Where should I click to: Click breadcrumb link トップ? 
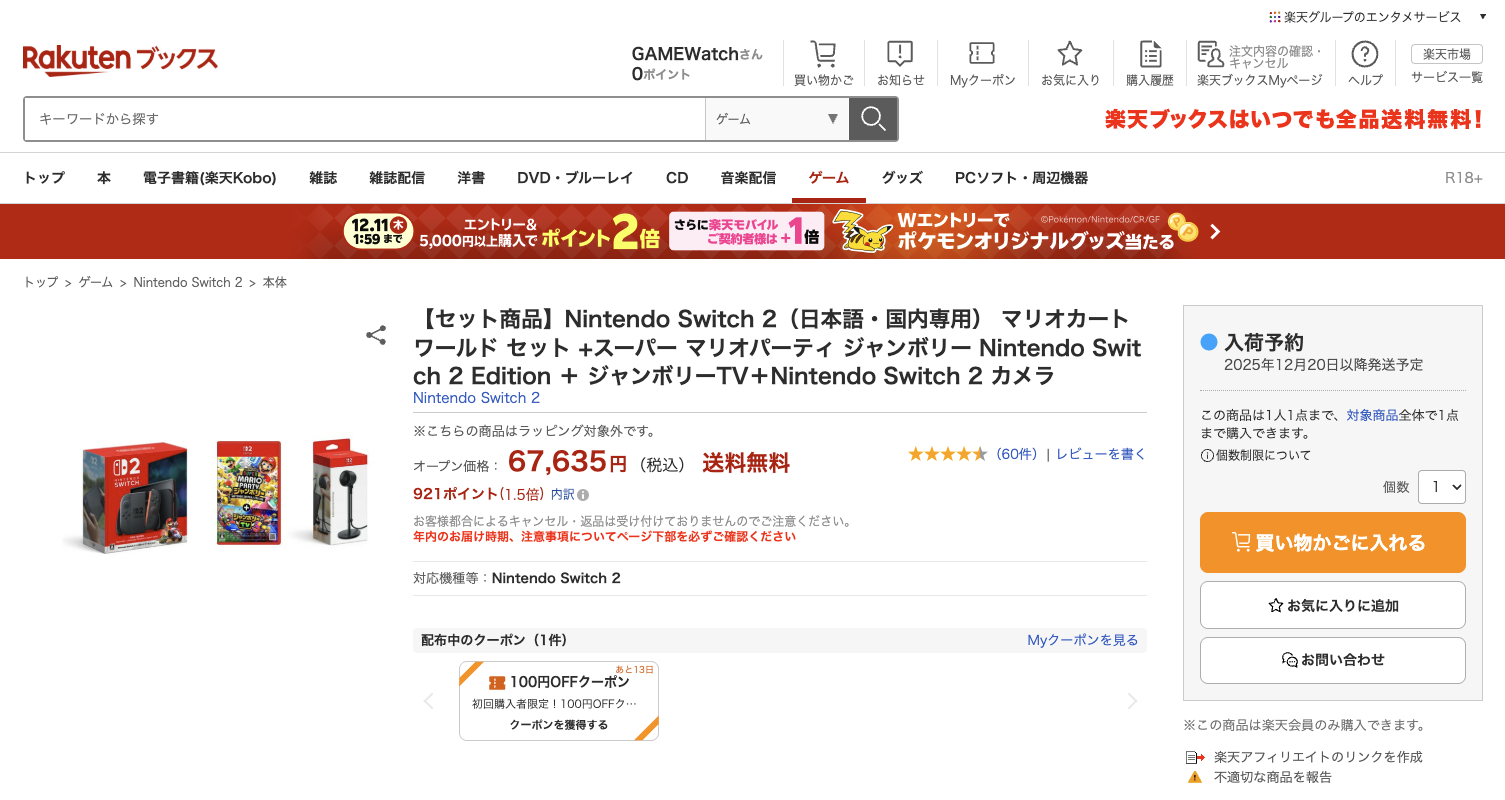(41, 283)
